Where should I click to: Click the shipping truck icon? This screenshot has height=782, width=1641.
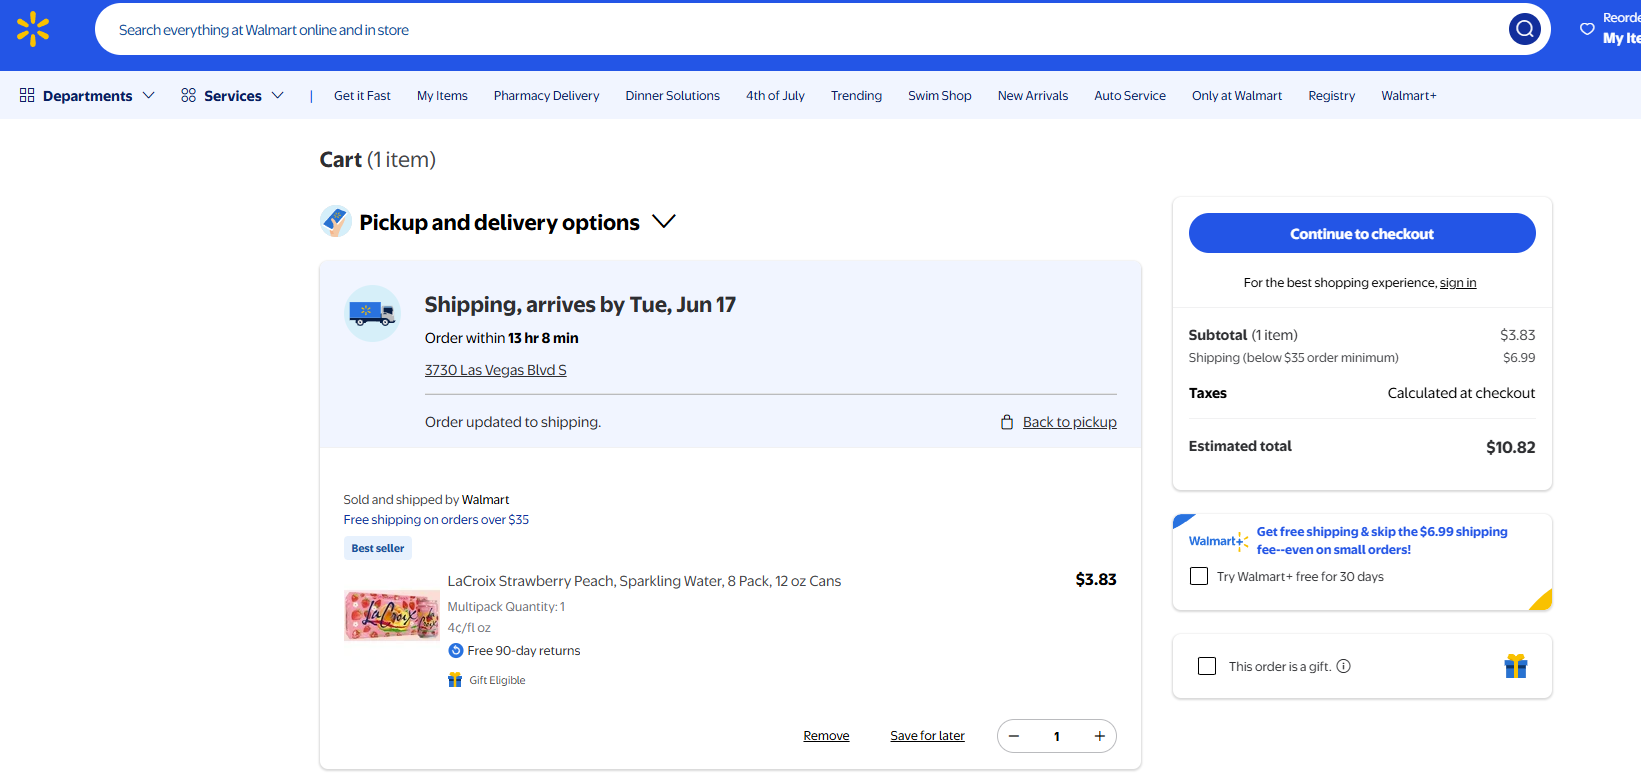coord(372,313)
